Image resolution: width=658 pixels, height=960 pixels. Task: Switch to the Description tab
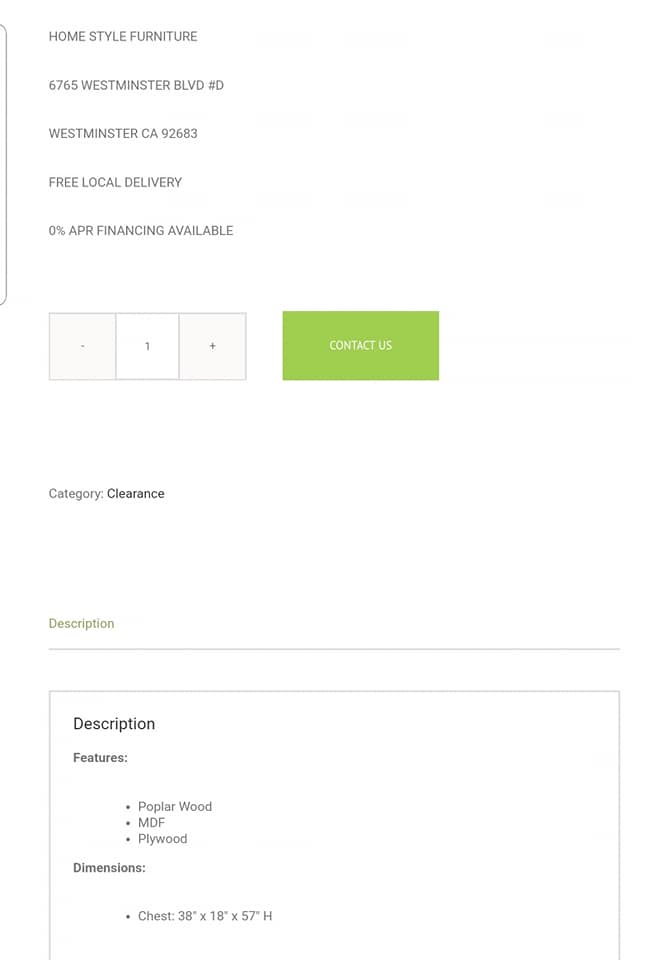(81, 623)
